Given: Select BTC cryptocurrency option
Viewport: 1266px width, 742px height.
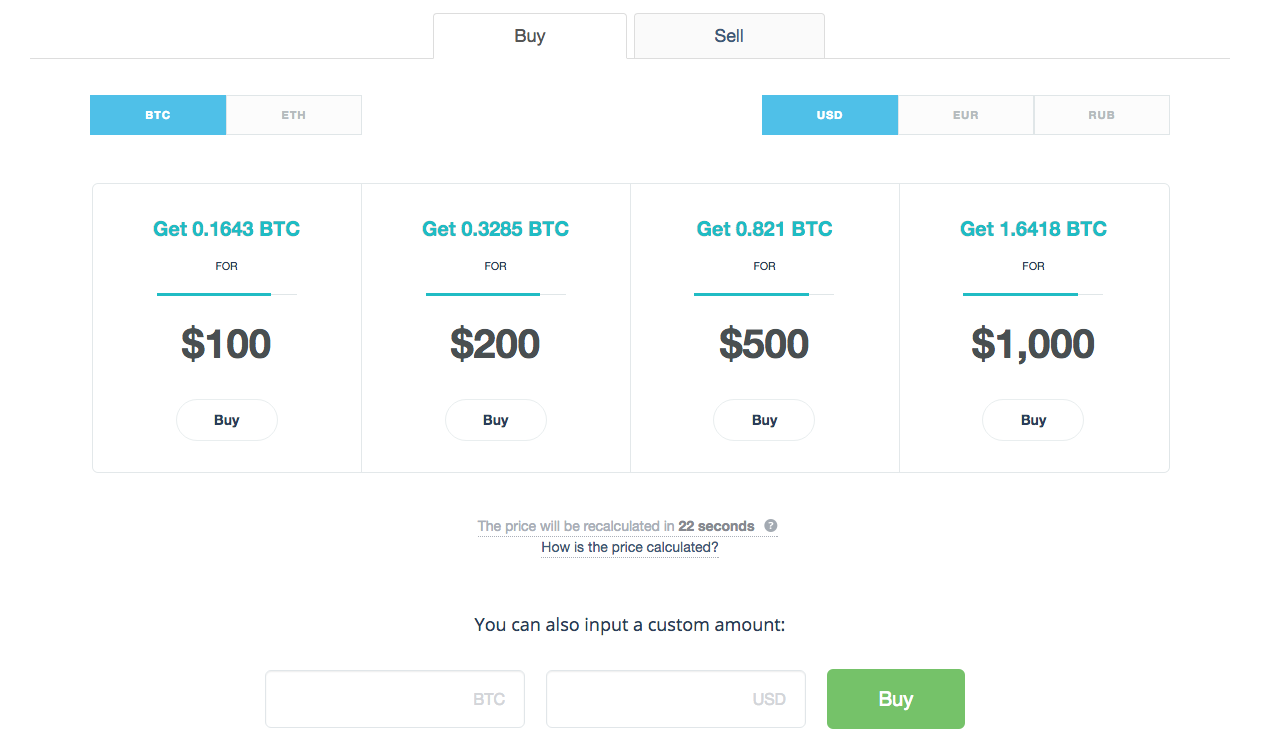Looking at the screenshot, I should 158,115.
